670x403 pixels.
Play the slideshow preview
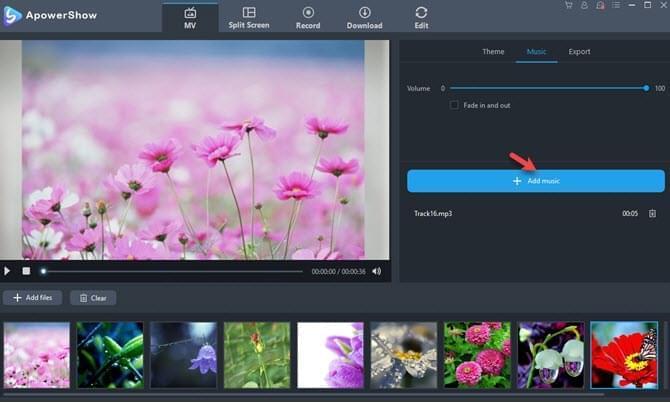click(x=8, y=271)
